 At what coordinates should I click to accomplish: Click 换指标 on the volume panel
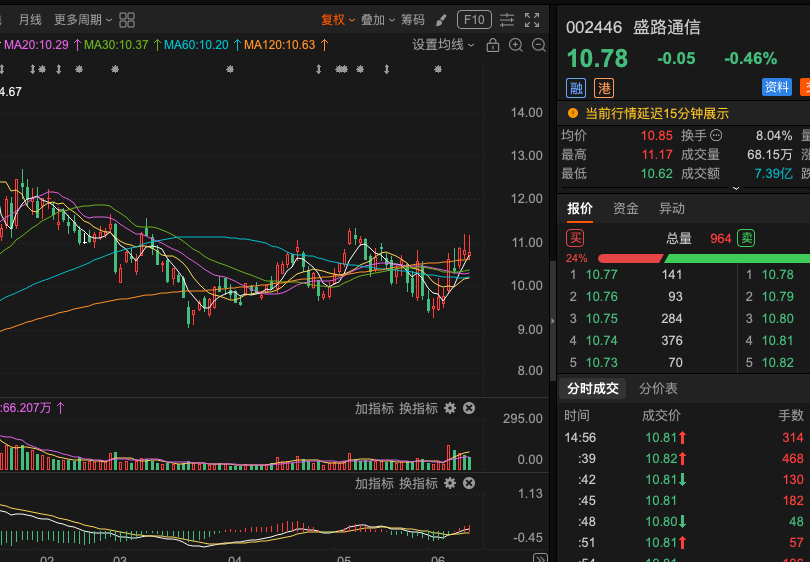point(418,409)
